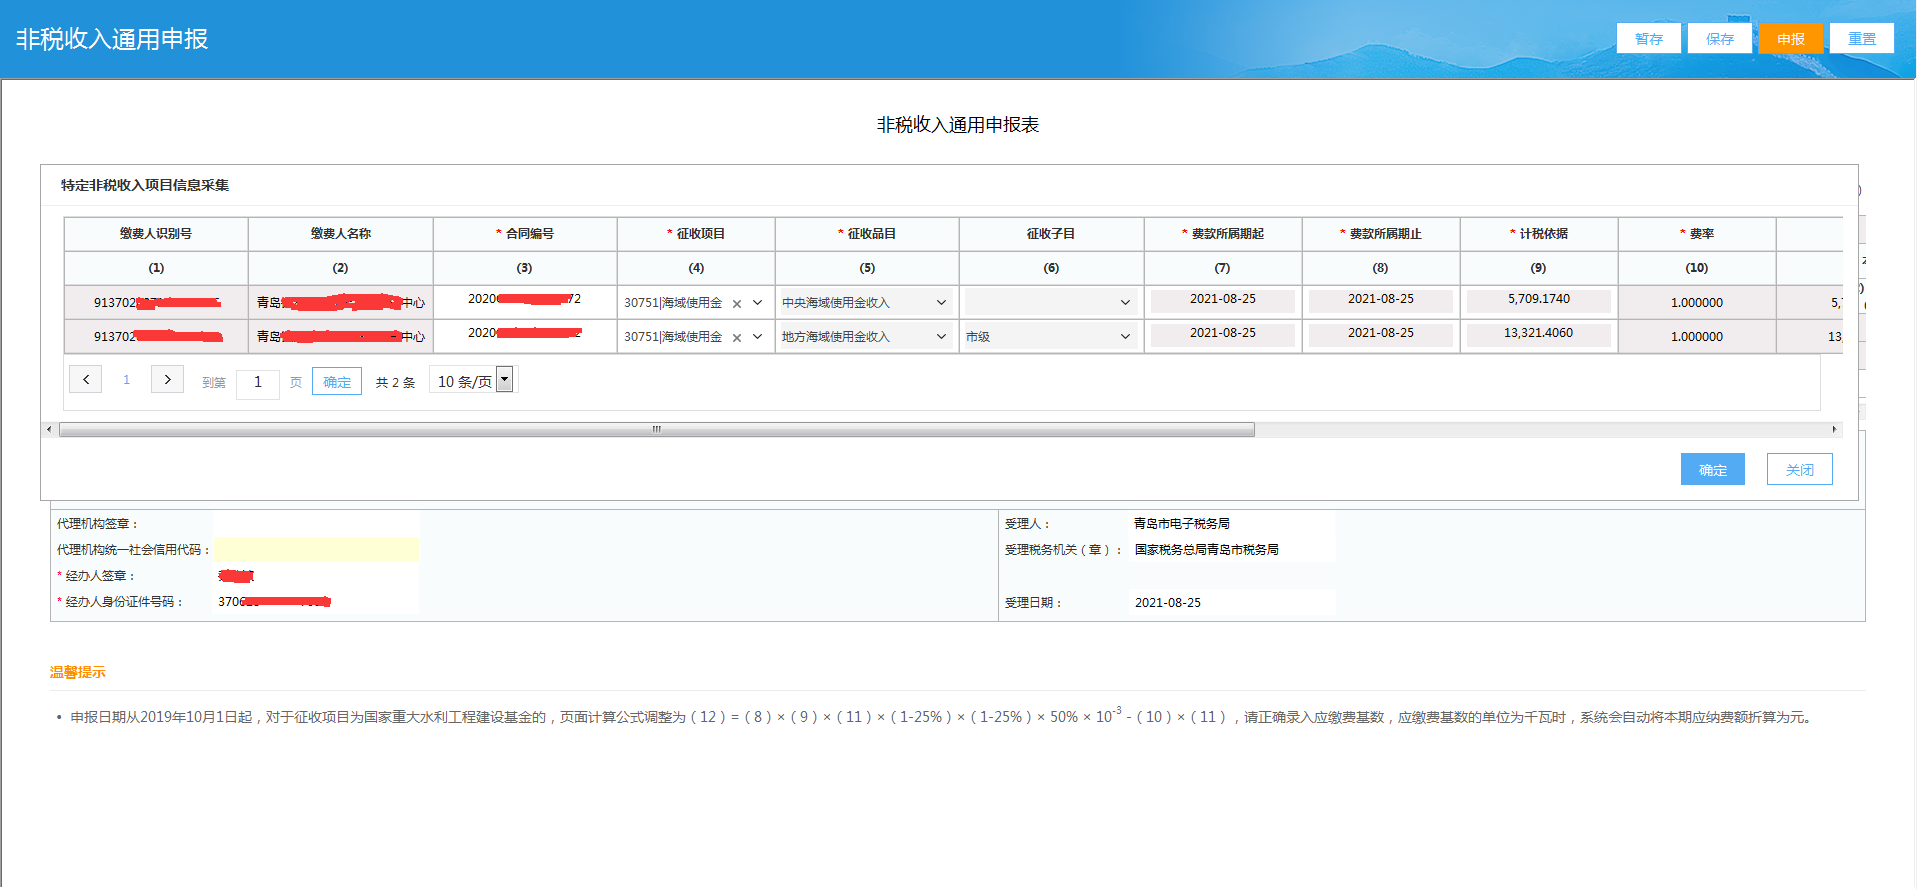Click 暂存 button in header
The width and height of the screenshot is (1918, 890).
1649,39
